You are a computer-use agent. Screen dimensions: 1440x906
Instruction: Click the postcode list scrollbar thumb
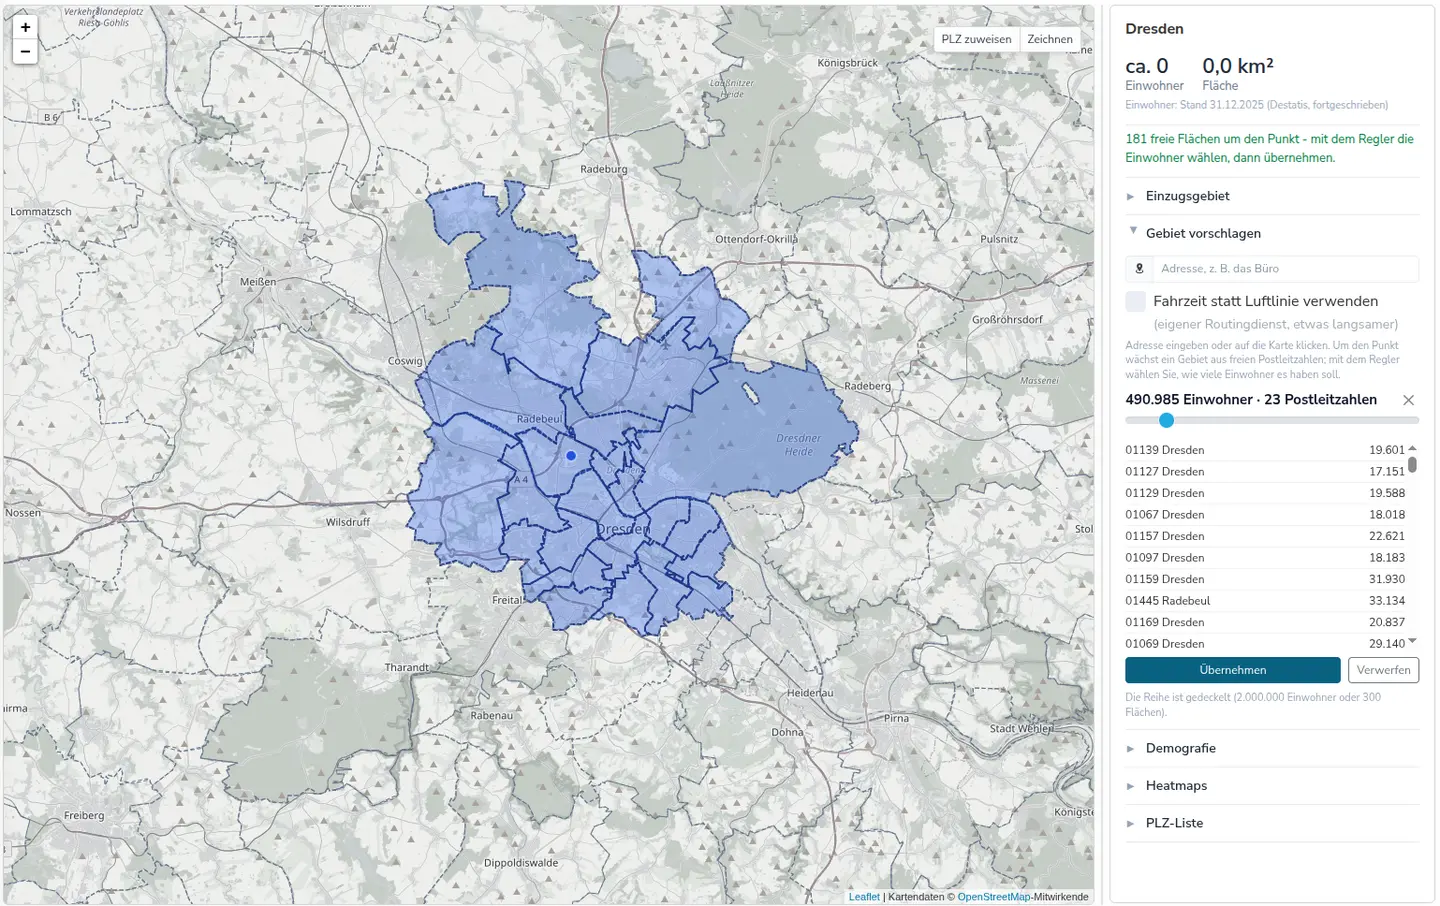(x=1412, y=465)
